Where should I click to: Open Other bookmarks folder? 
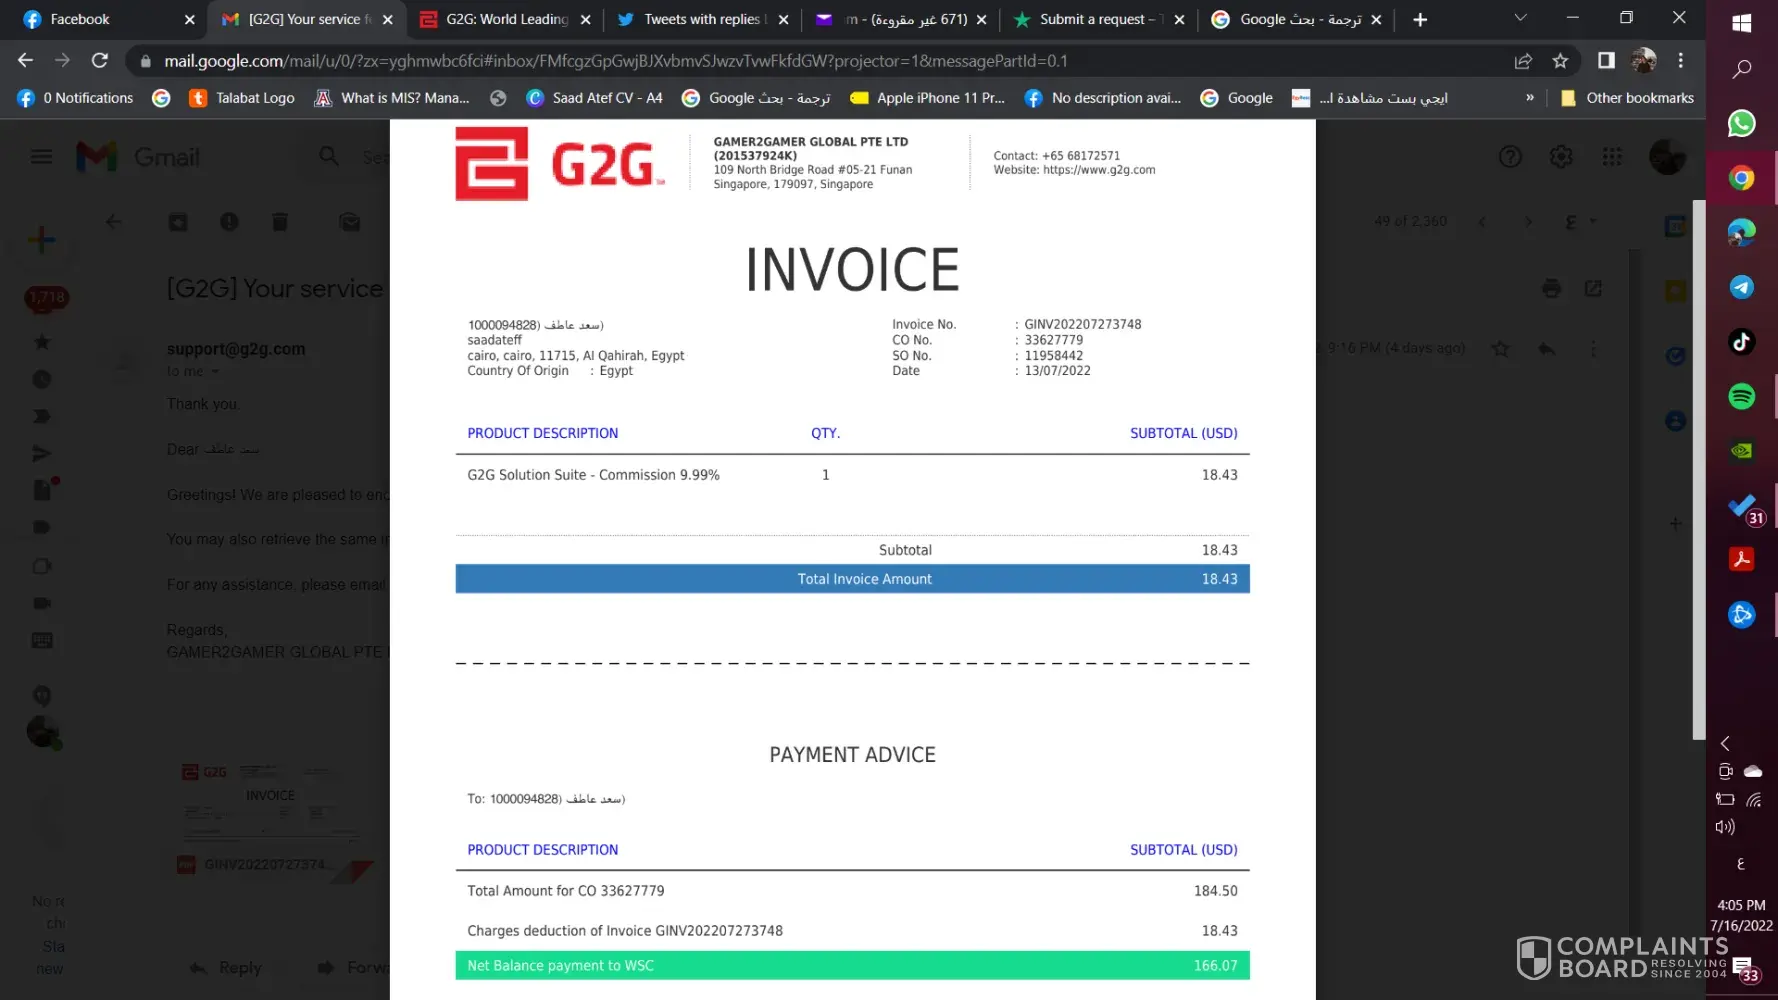pos(1627,98)
